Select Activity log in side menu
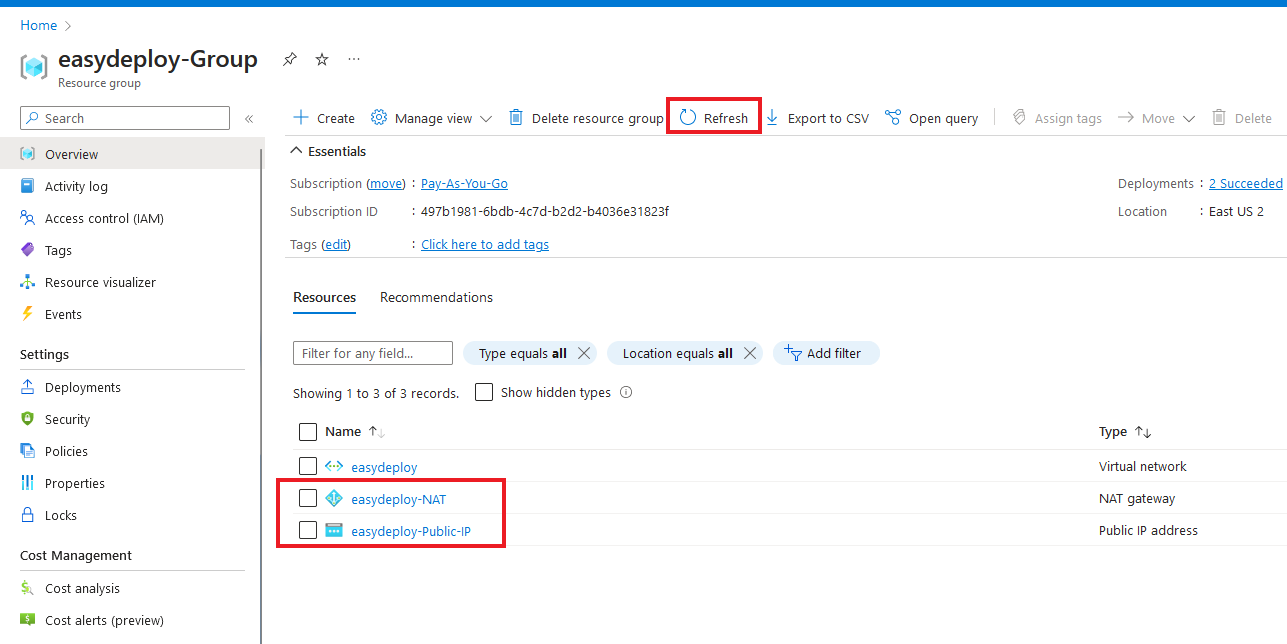The width and height of the screenshot is (1287, 644). tap(76, 186)
